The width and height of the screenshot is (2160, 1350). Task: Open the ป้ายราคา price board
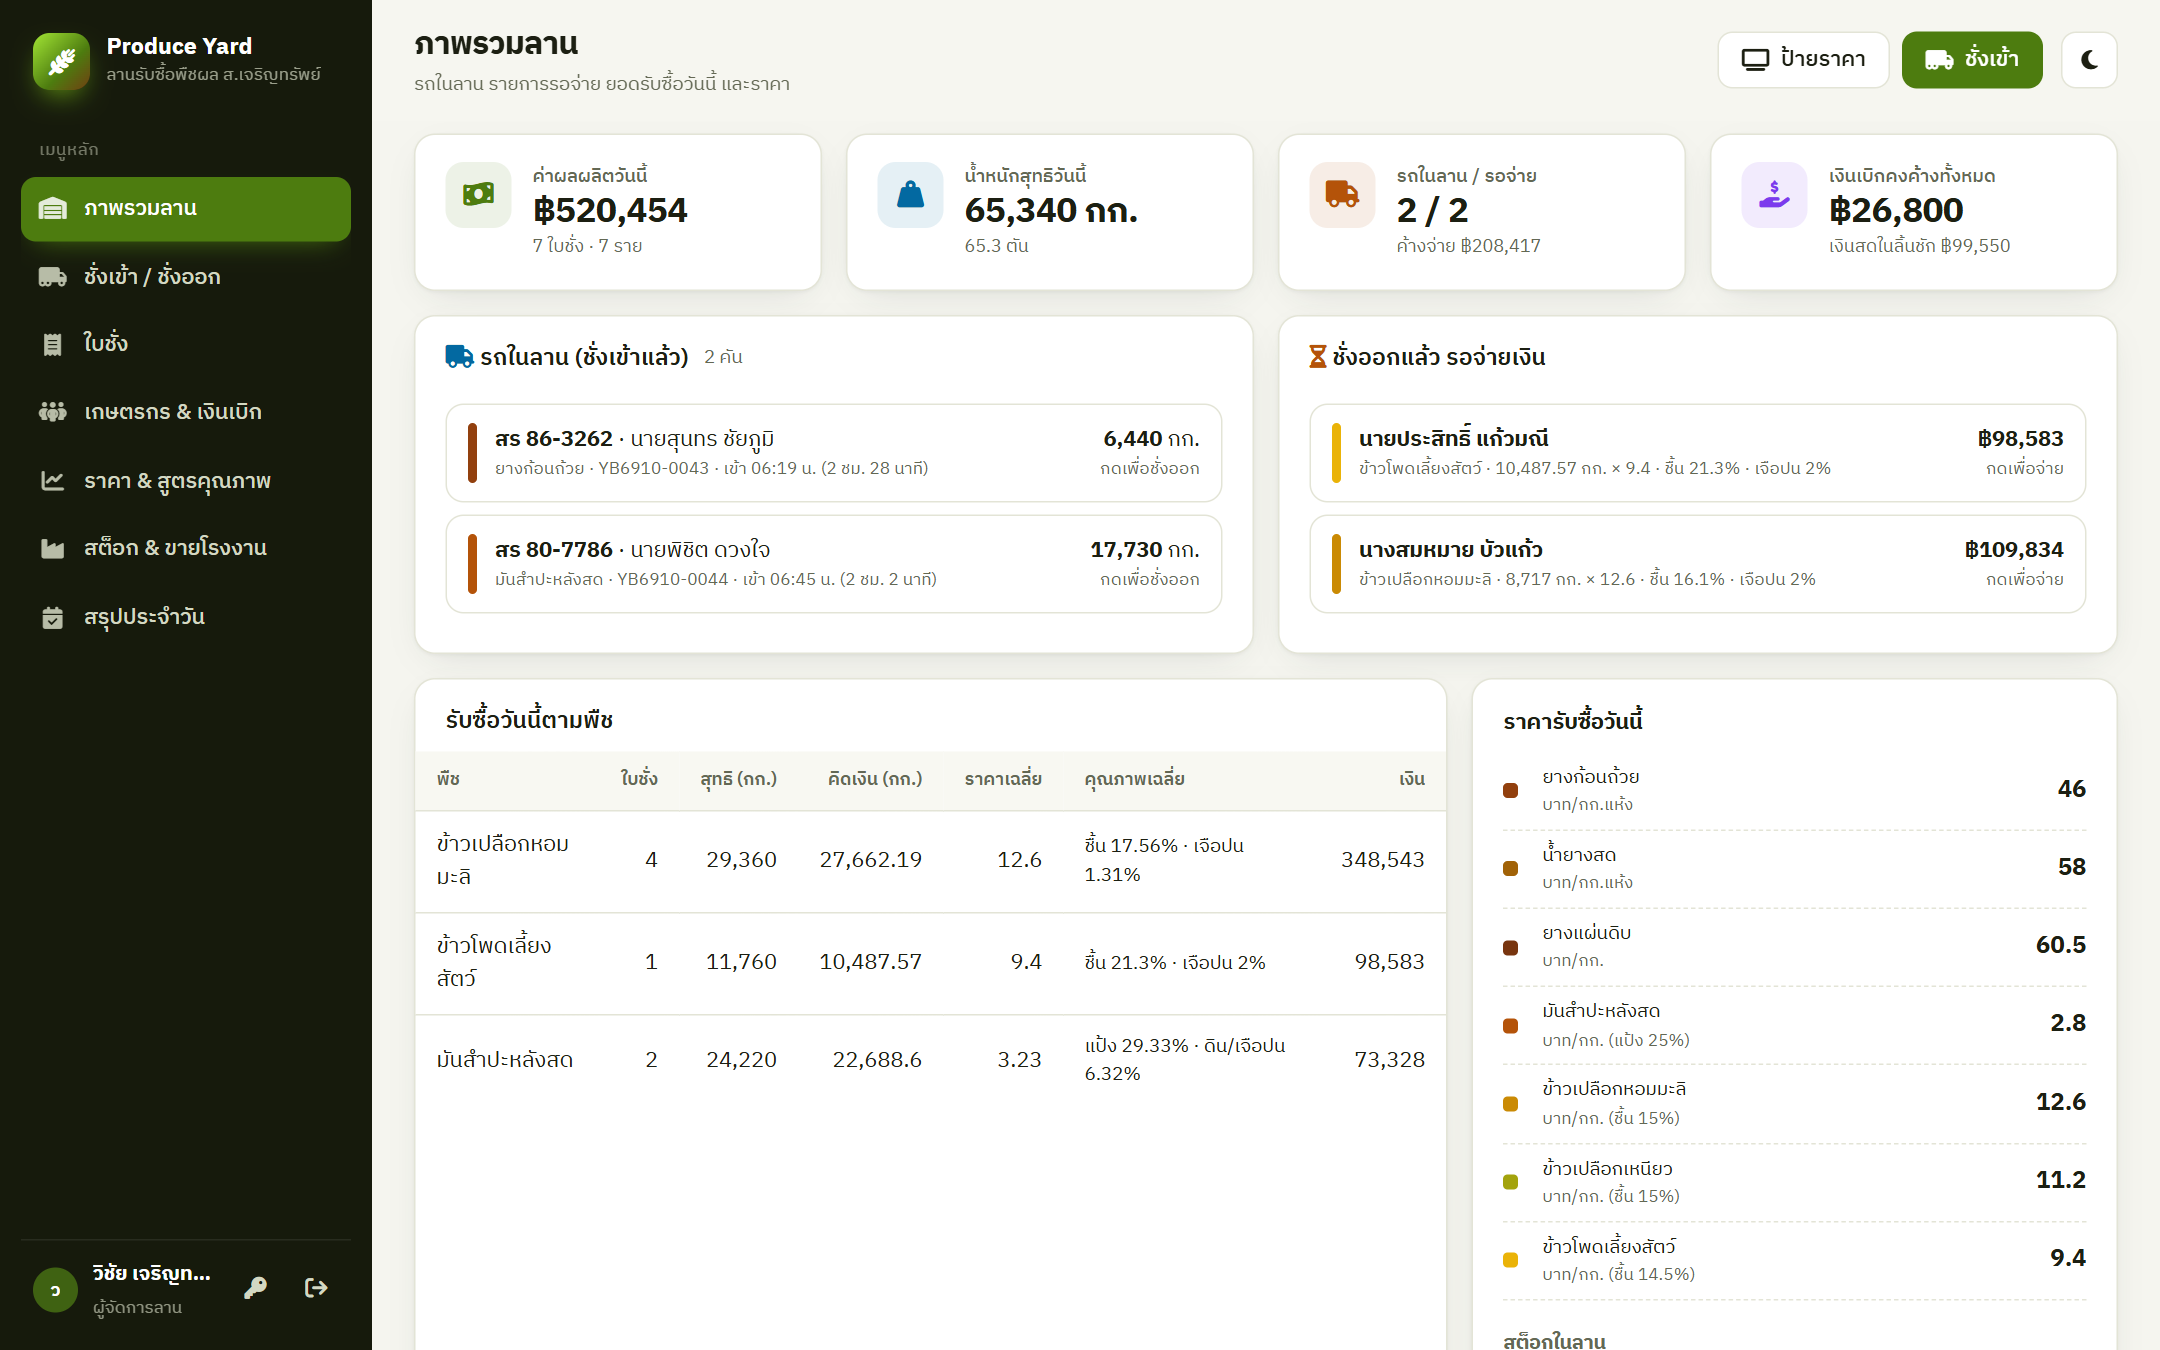pyautogui.click(x=1803, y=60)
